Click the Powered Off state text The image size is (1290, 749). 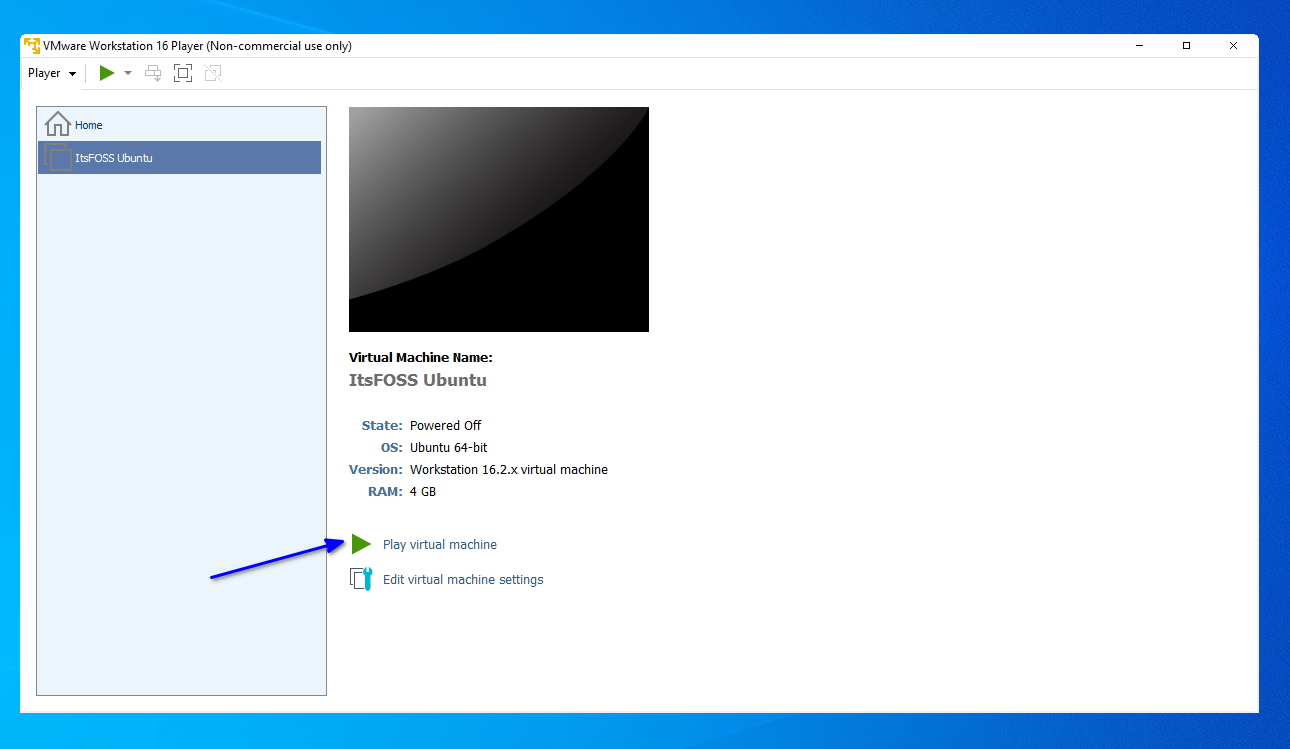click(446, 425)
